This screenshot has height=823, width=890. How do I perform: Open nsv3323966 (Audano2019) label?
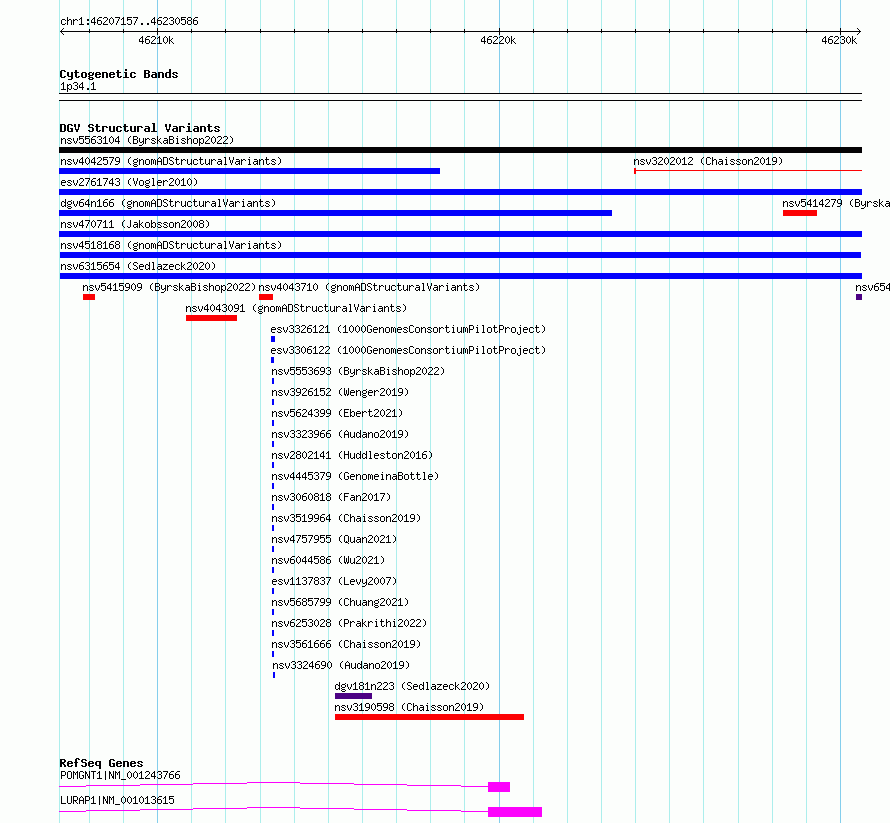[340, 434]
